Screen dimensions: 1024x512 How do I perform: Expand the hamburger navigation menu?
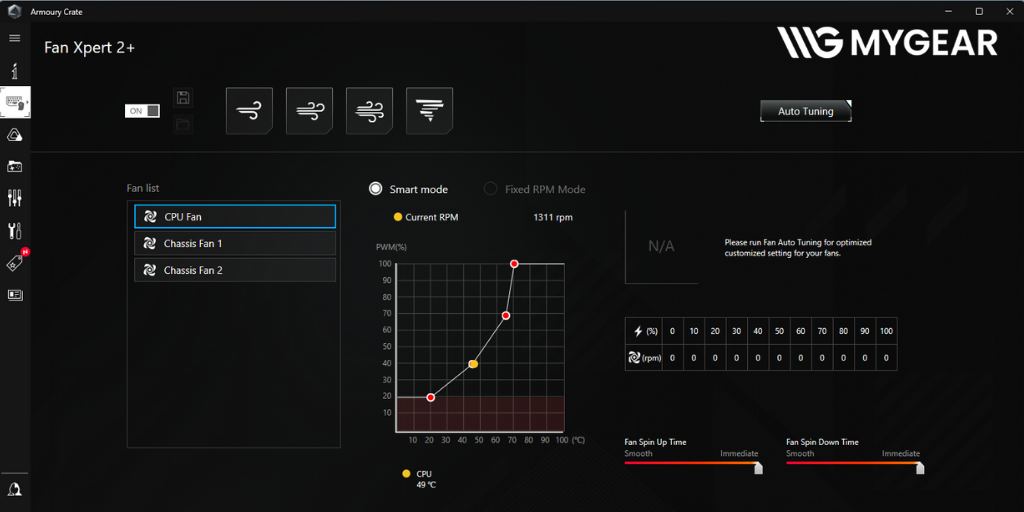[14, 38]
